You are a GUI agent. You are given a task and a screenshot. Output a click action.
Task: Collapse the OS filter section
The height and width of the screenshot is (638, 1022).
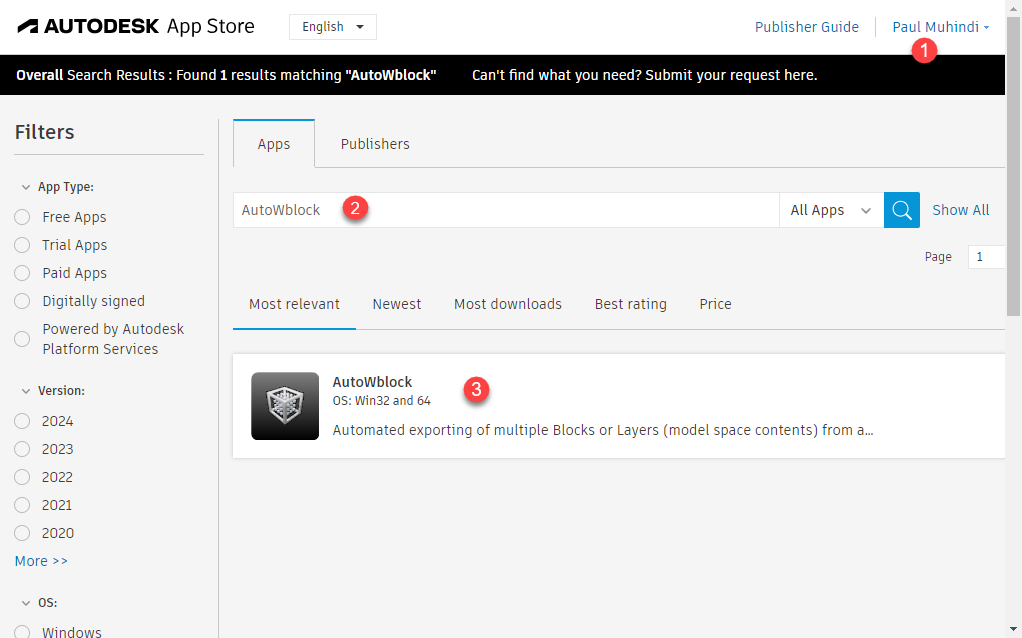pos(25,603)
